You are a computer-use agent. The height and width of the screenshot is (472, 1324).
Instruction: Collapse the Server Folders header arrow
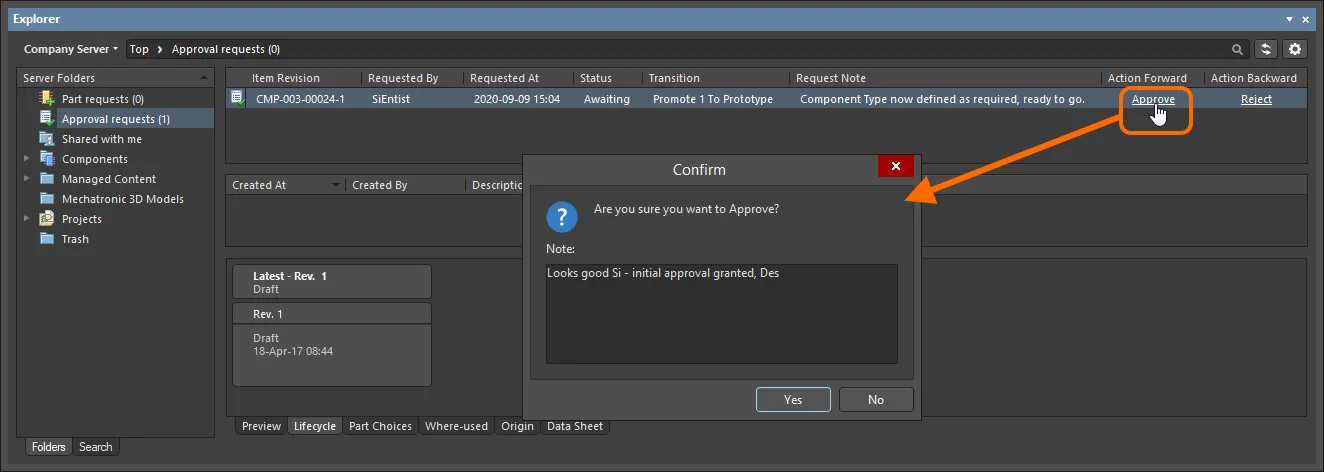(204, 78)
